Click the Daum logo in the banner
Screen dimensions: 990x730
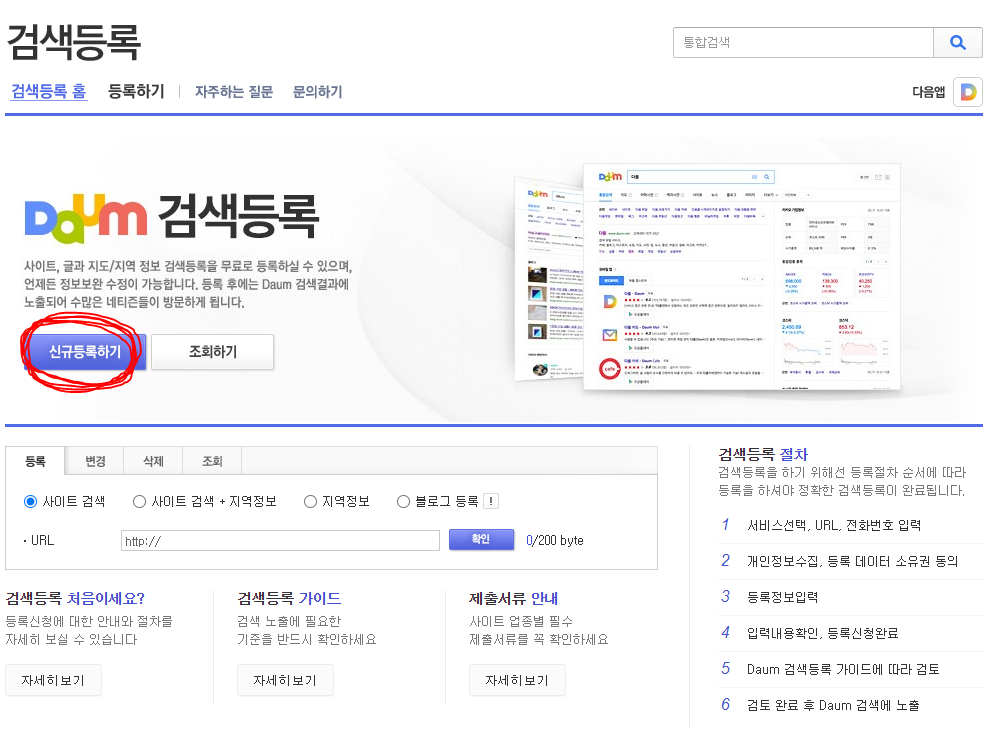[86, 220]
